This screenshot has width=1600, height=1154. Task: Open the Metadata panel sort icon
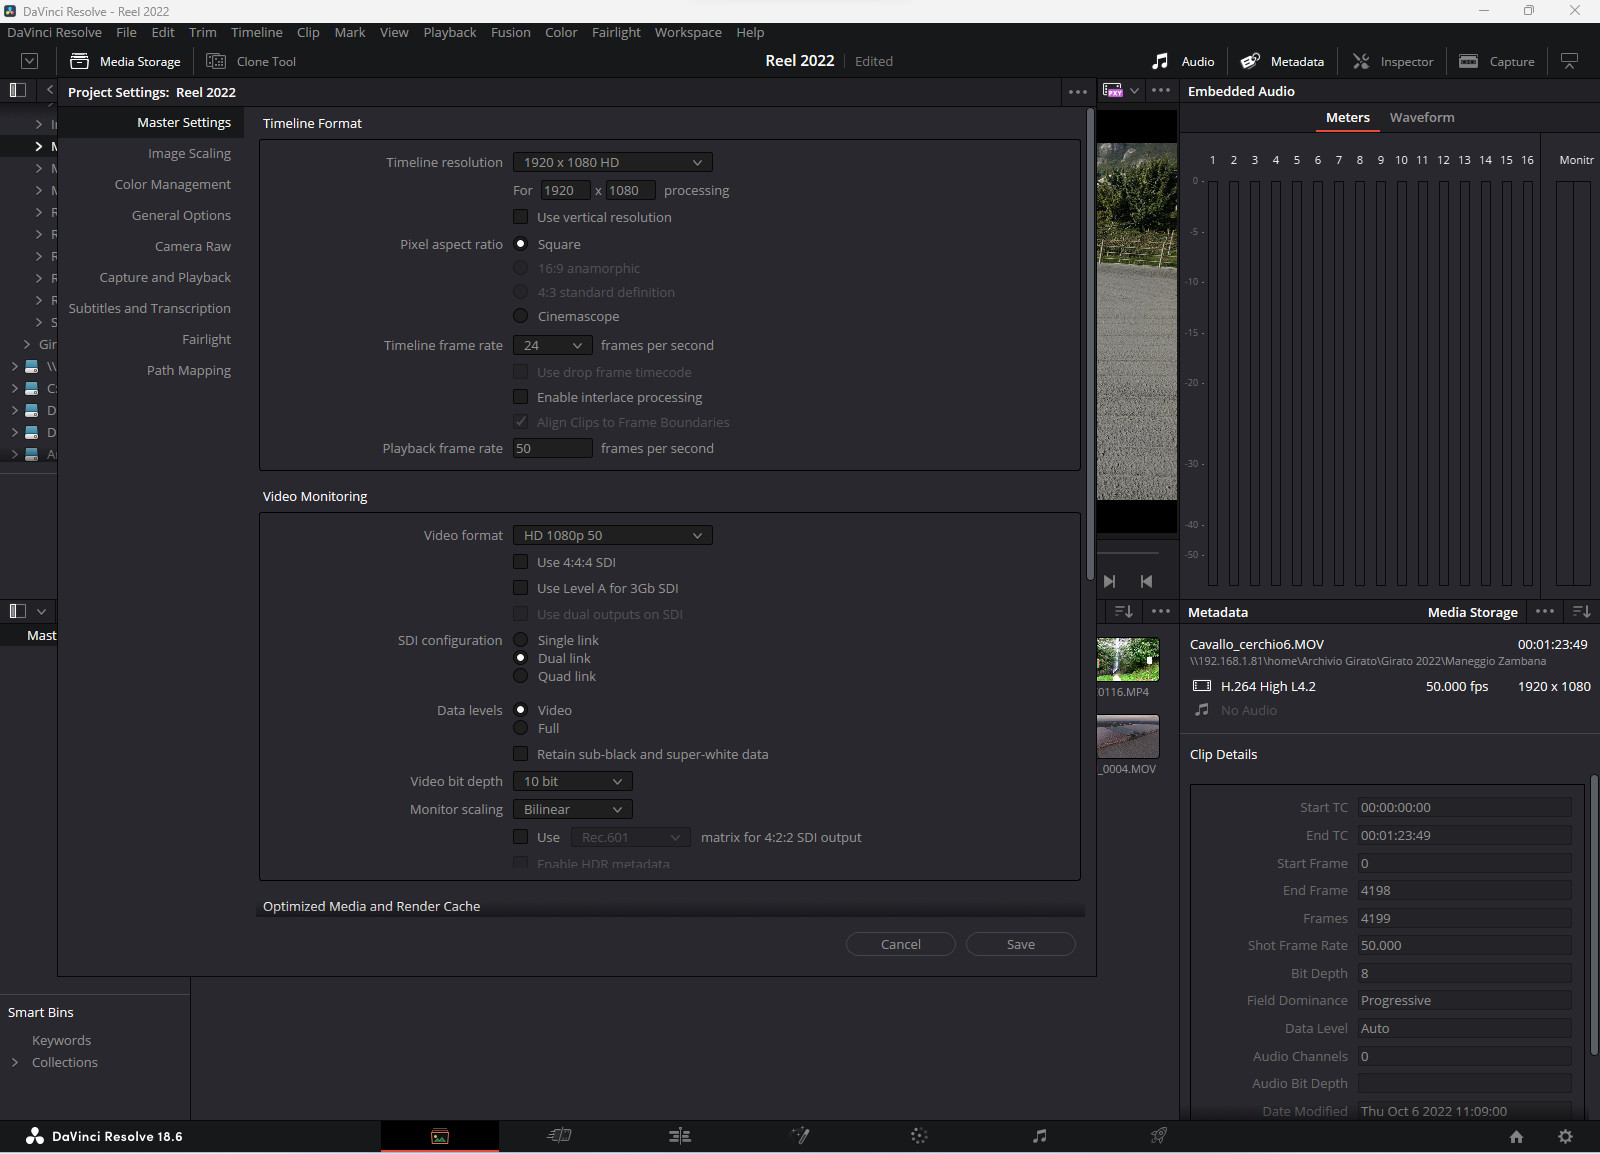(1581, 612)
